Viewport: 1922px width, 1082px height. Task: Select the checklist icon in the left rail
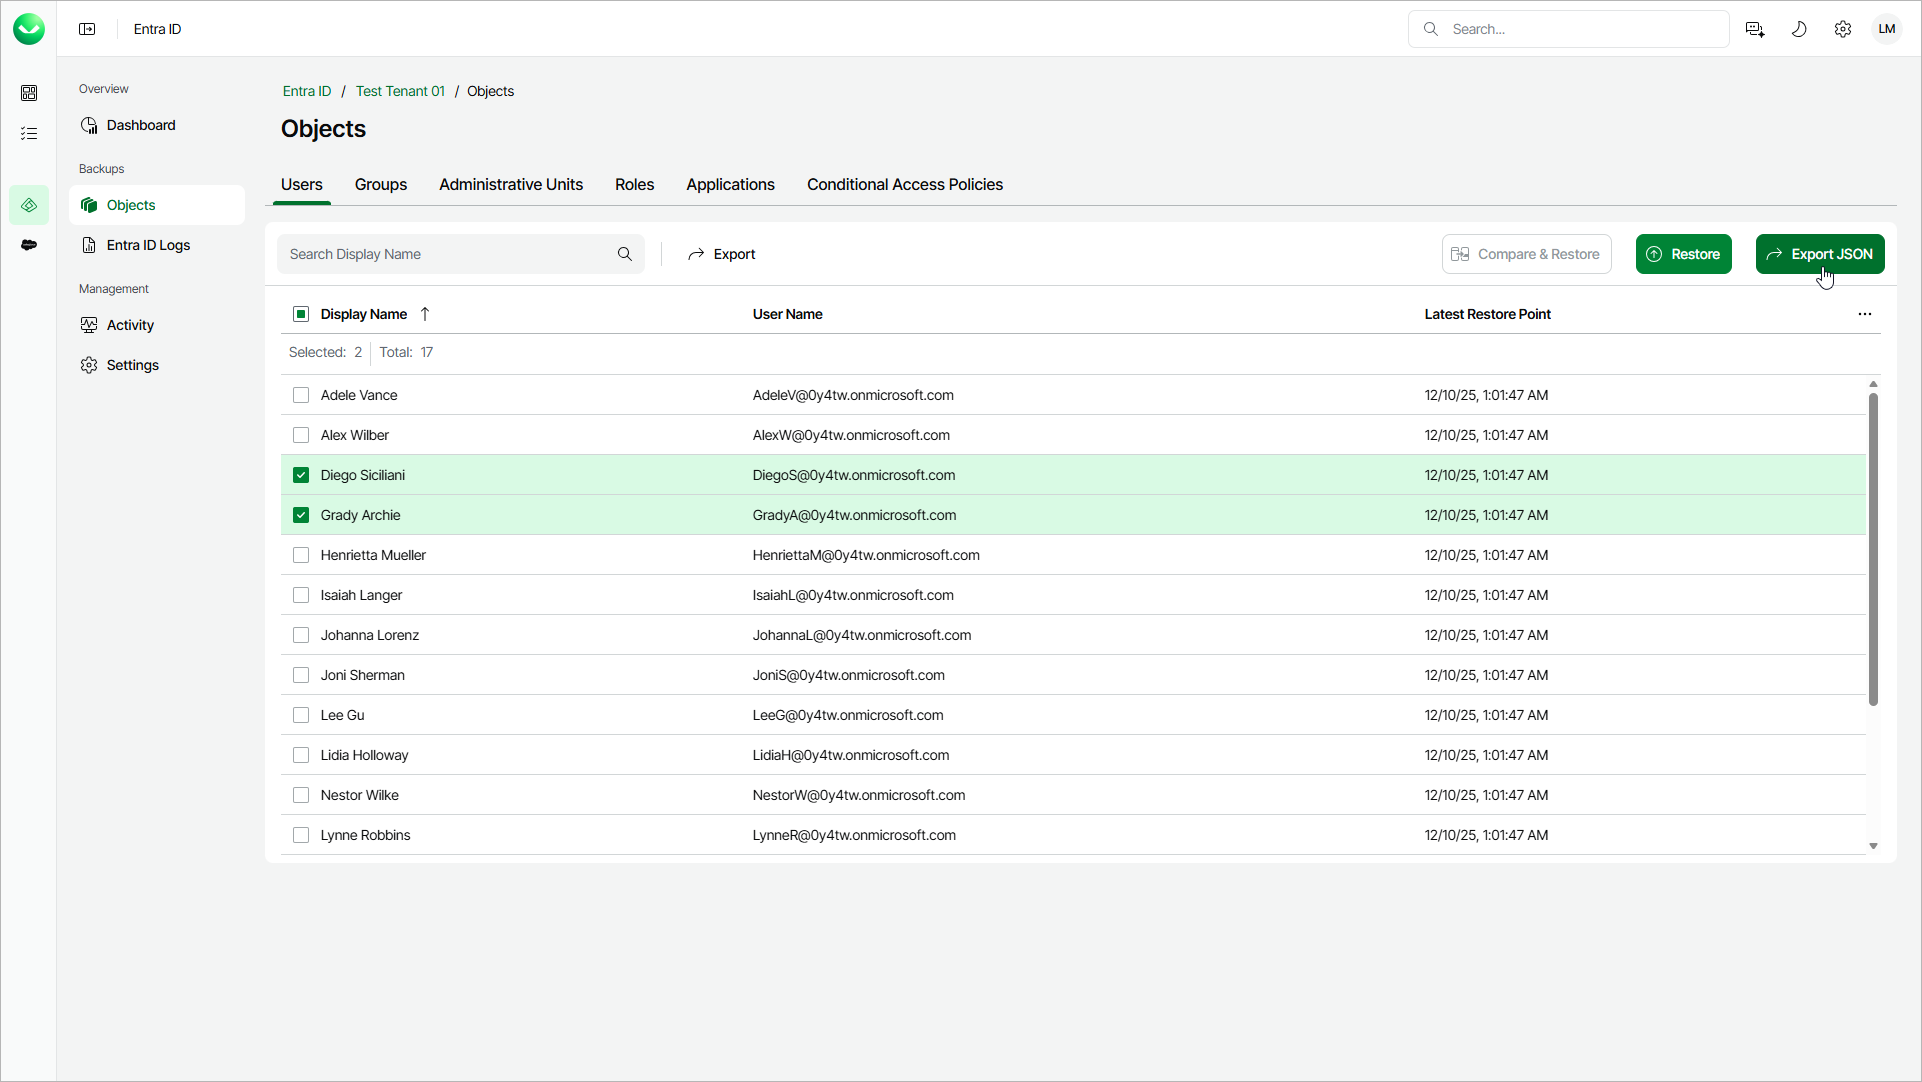pyautogui.click(x=29, y=133)
